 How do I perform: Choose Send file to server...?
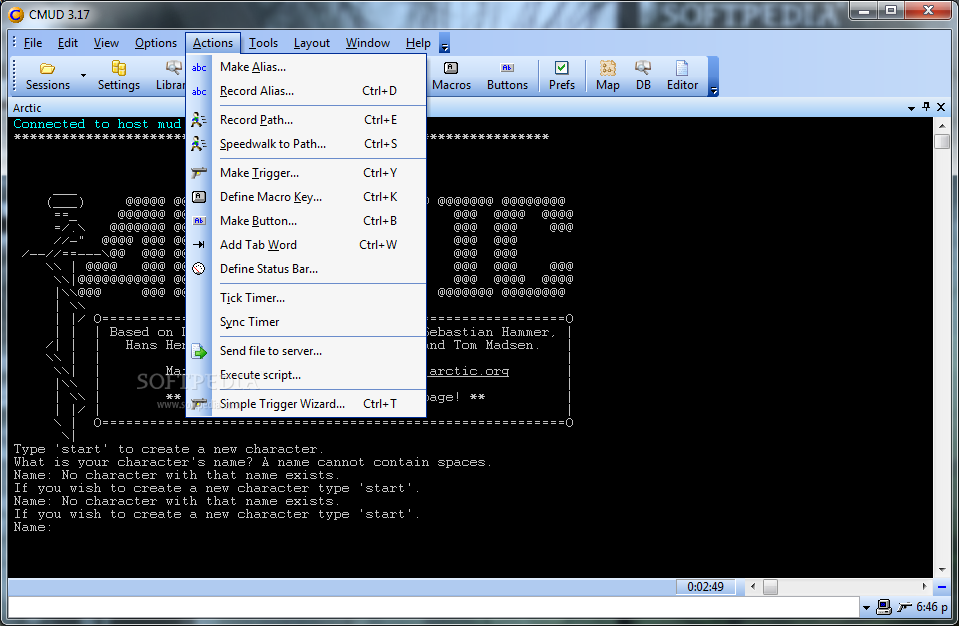click(306, 351)
